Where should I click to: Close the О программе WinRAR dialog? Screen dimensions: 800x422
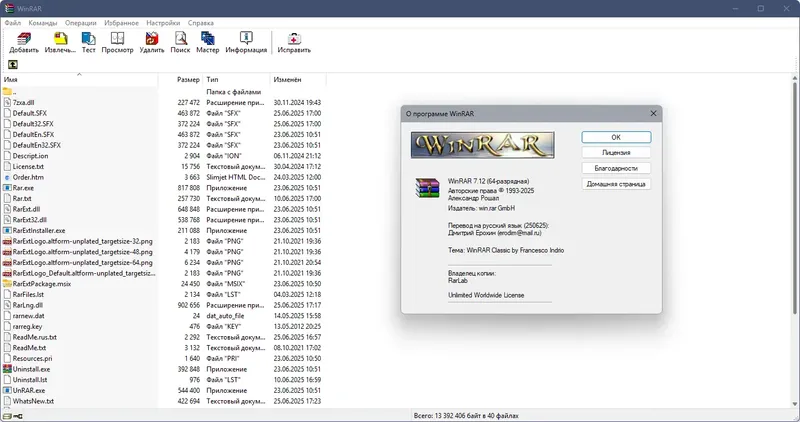[x=654, y=113]
